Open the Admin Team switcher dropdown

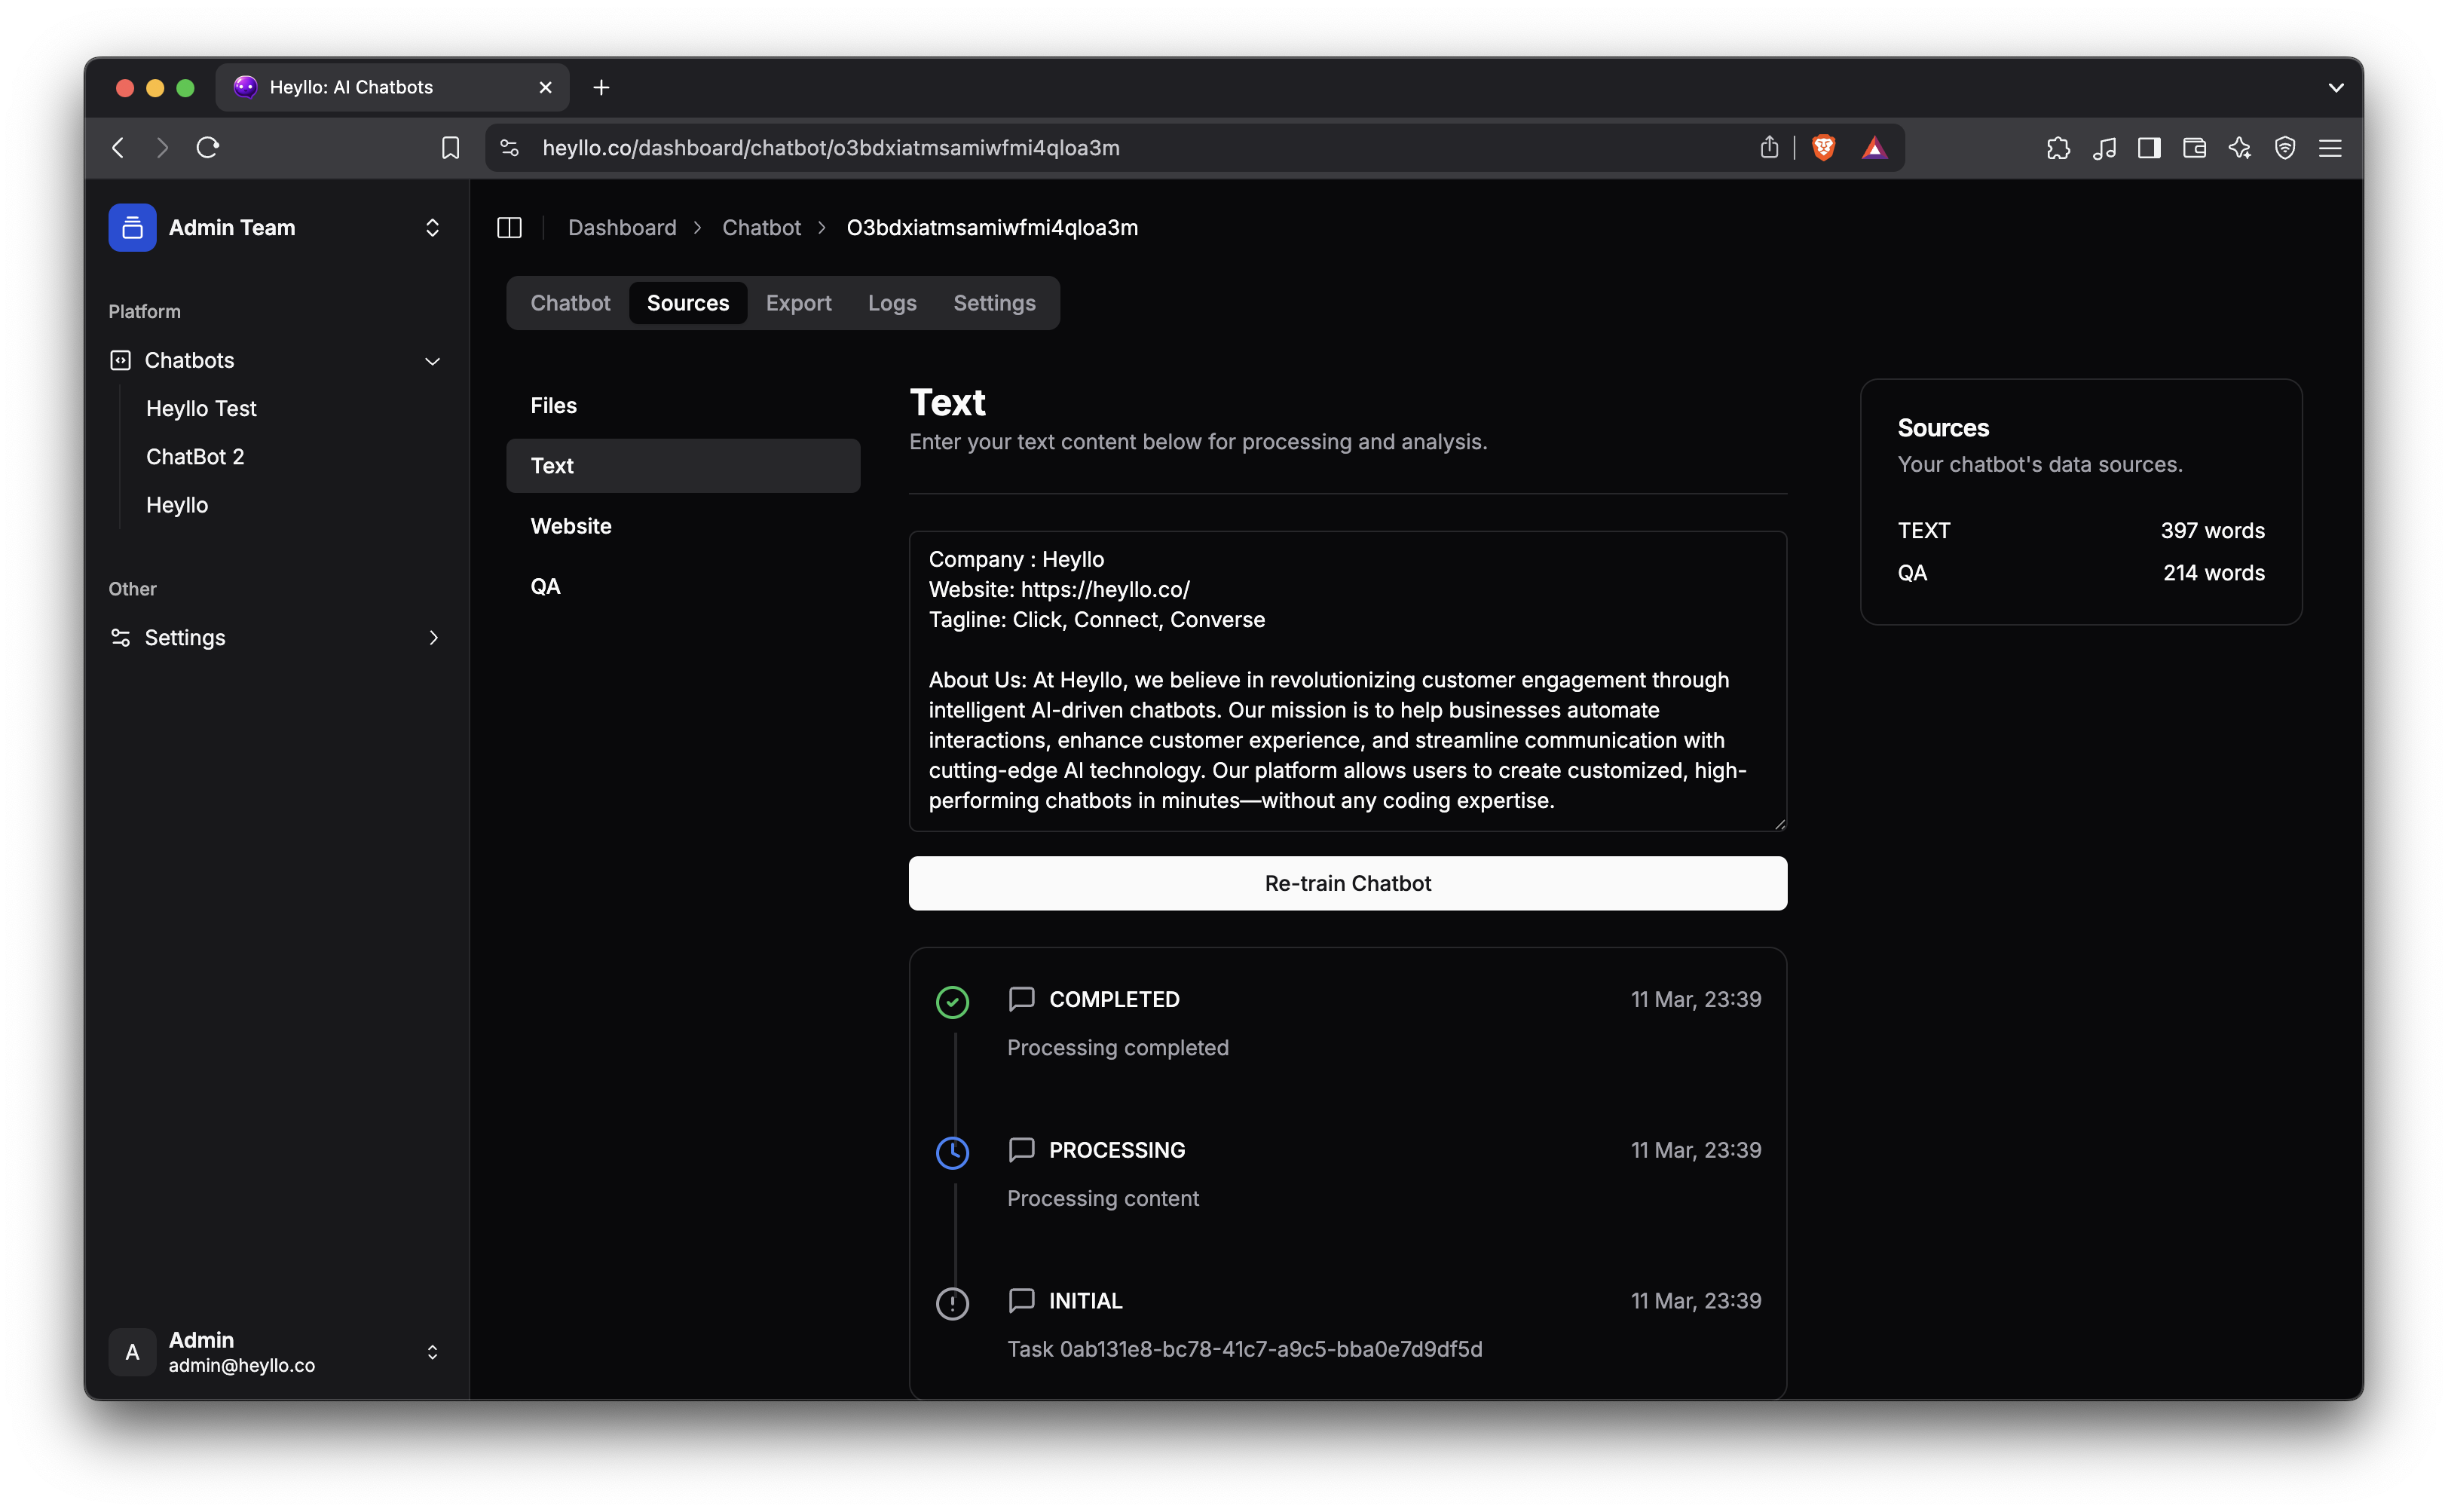click(432, 228)
